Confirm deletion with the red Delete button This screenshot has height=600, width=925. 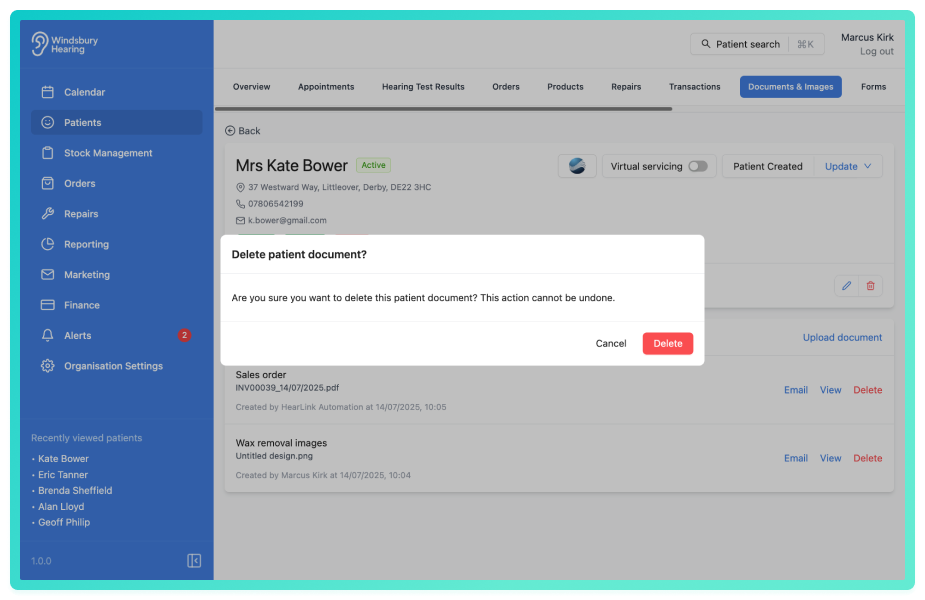coord(668,343)
